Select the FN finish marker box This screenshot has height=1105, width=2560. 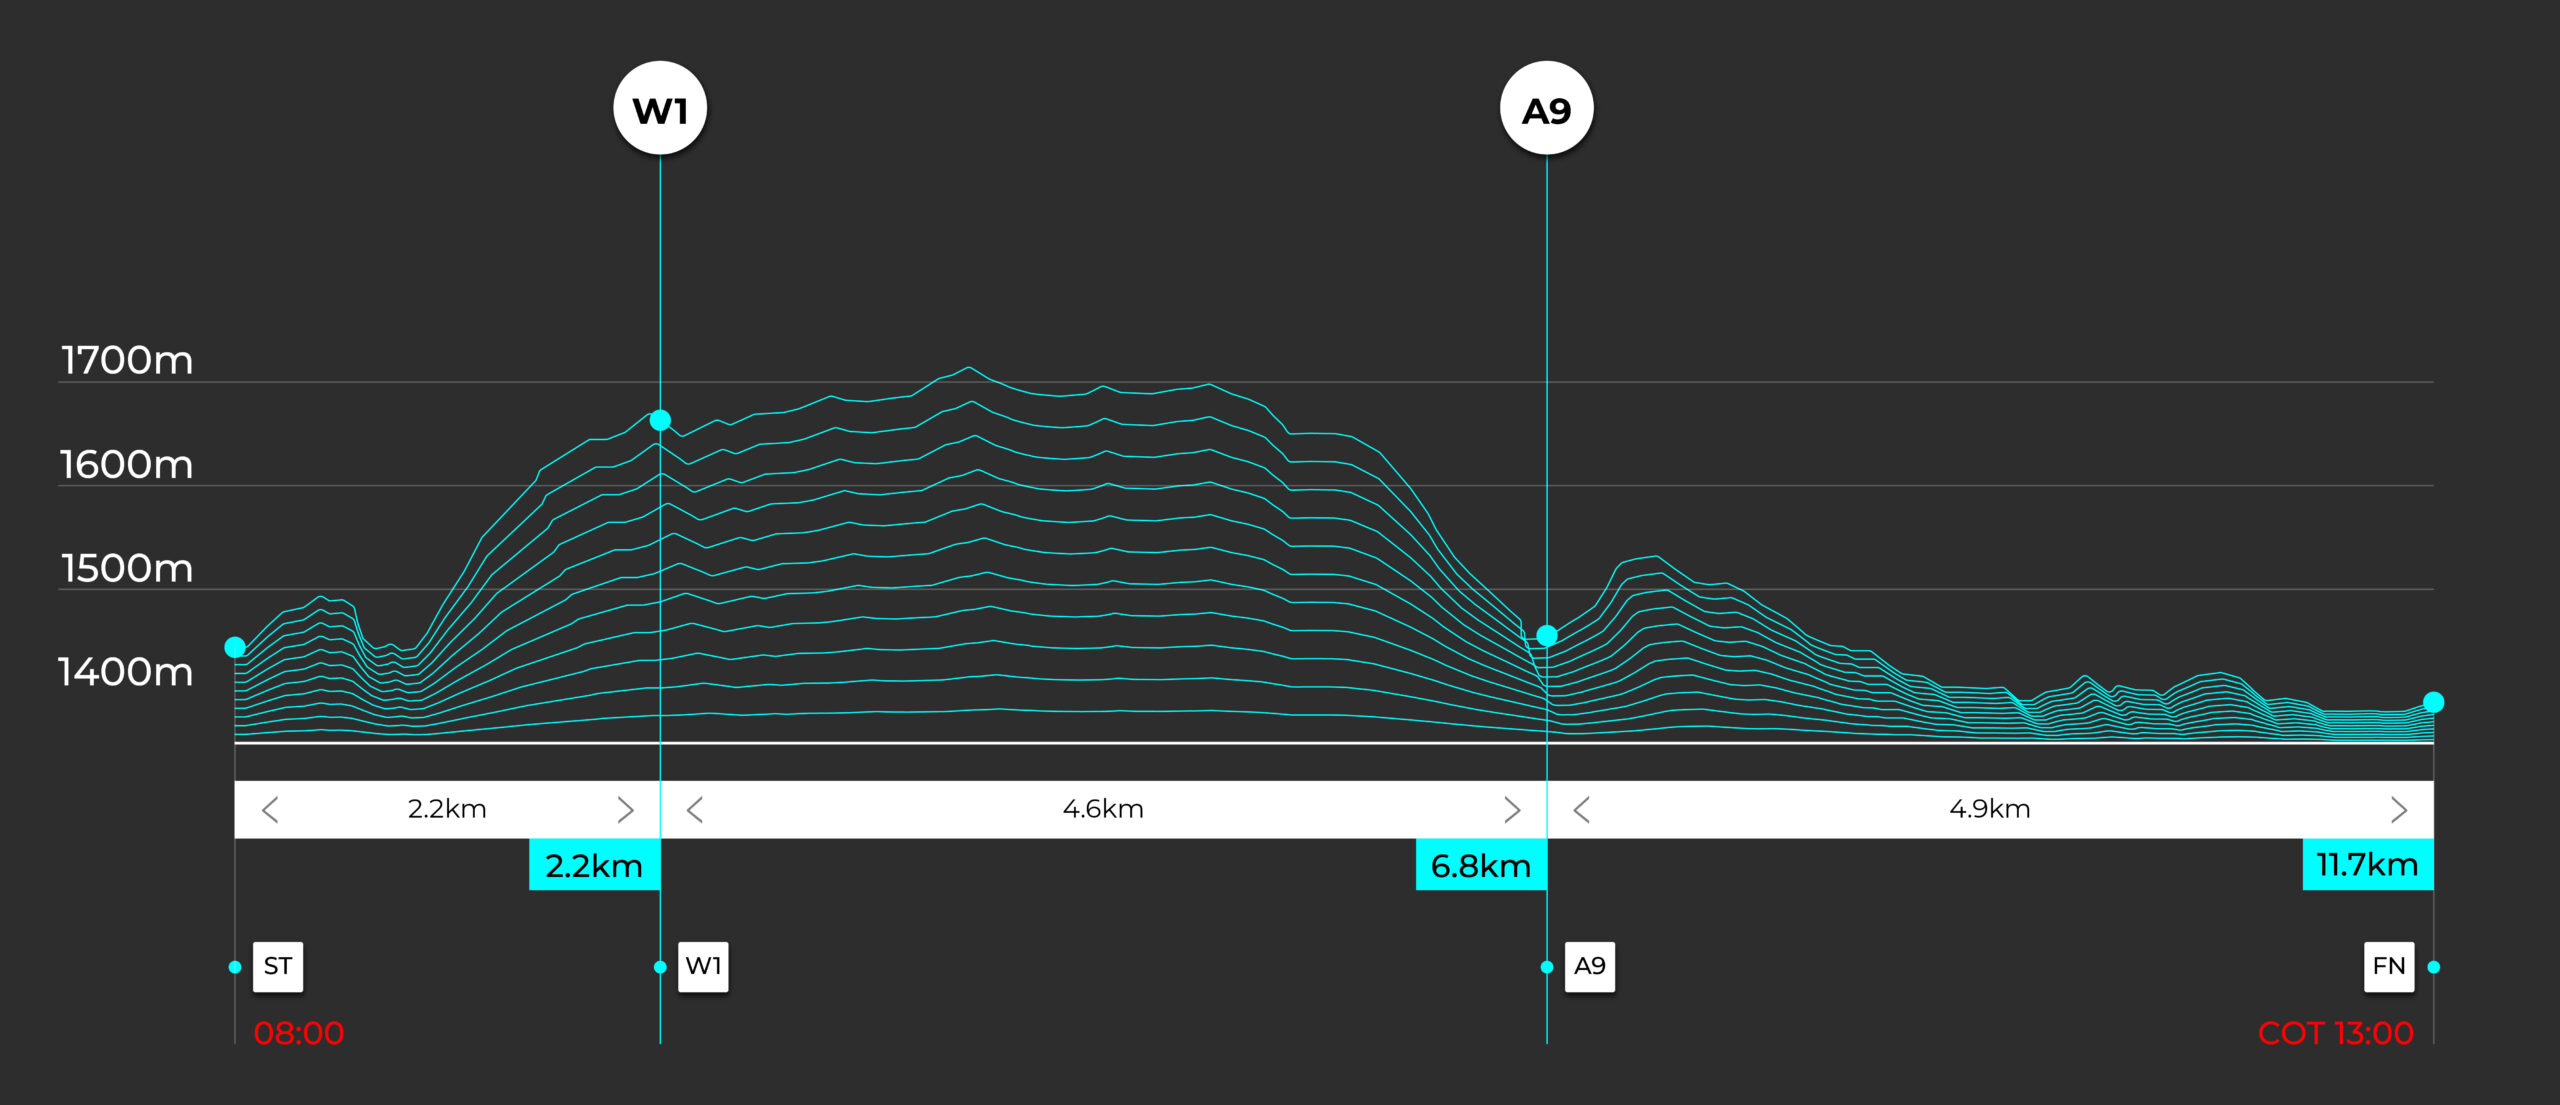click(2388, 966)
